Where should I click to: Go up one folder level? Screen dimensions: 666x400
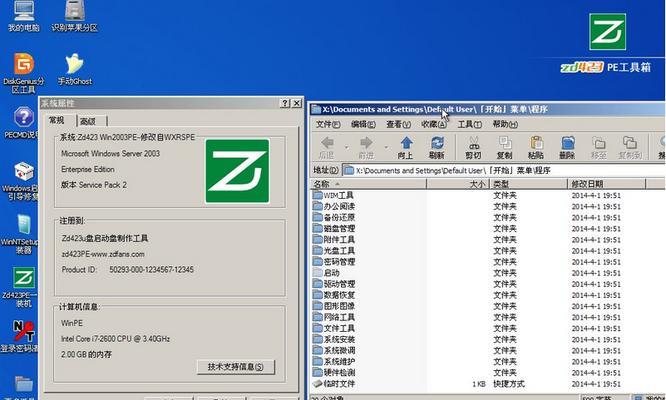pyautogui.click(x=406, y=147)
